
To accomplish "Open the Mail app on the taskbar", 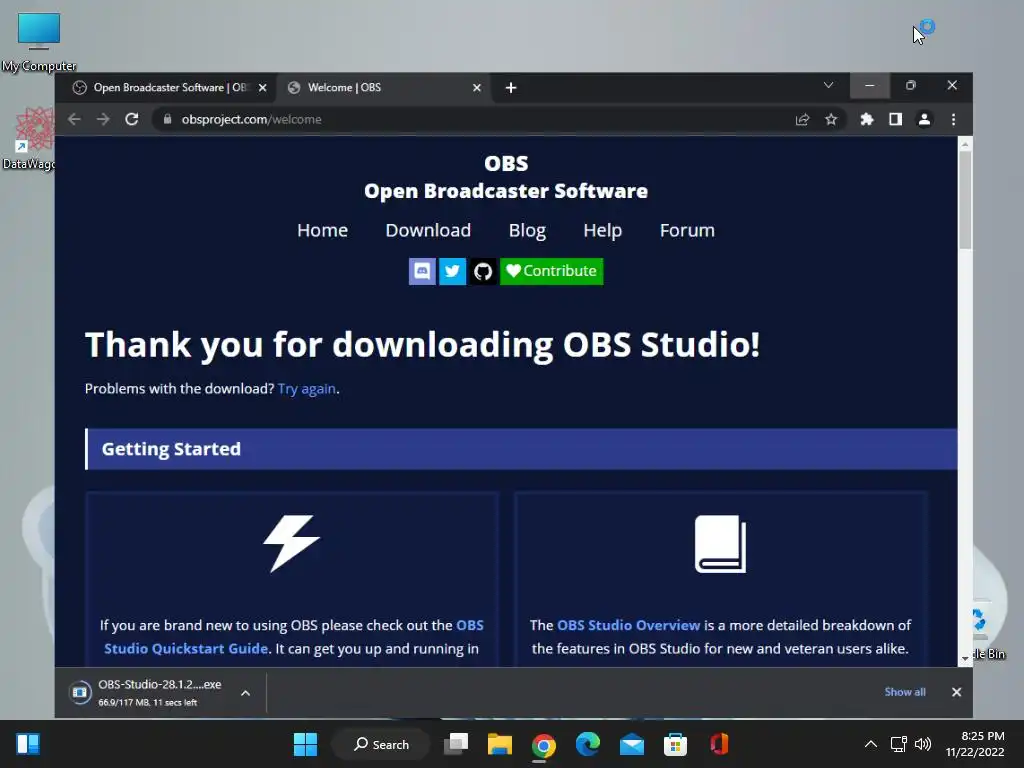I will click(632, 744).
